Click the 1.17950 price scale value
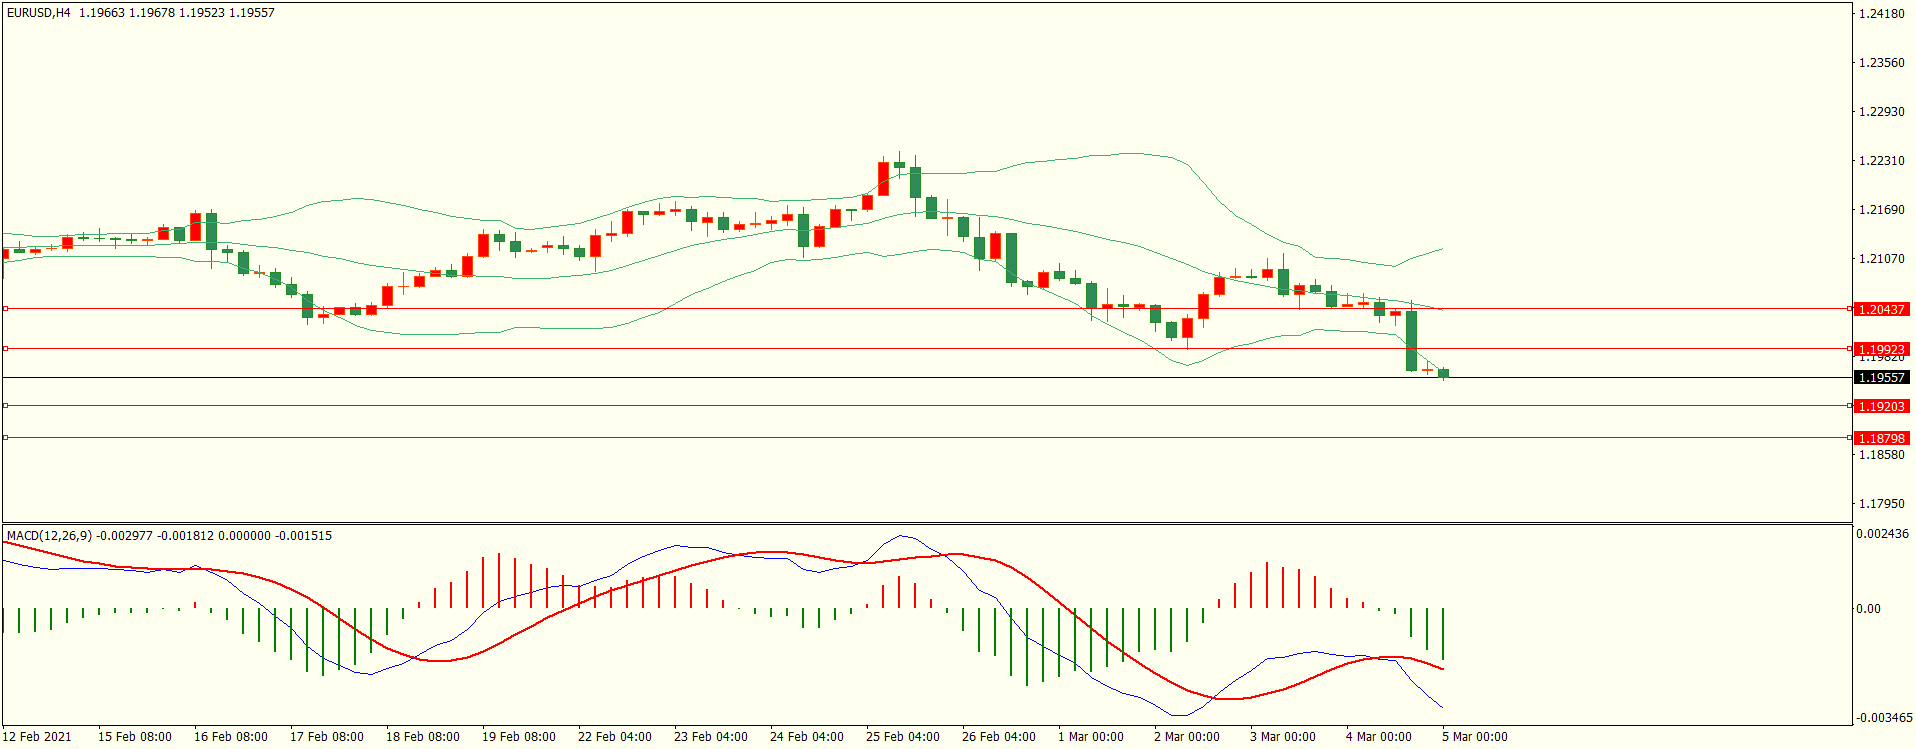The image size is (1916, 749). tap(1881, 504)
